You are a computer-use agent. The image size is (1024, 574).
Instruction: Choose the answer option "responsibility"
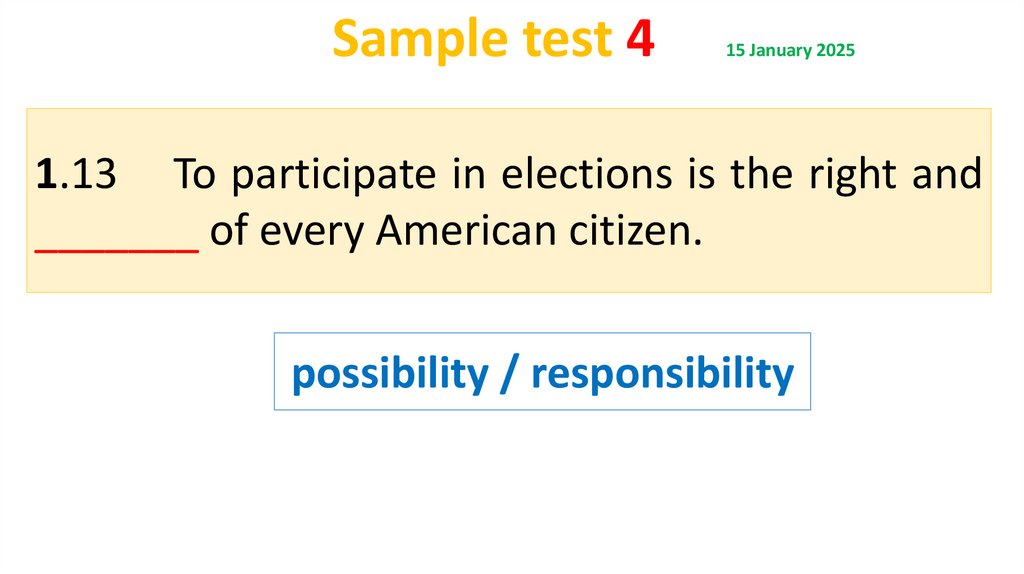662,373
